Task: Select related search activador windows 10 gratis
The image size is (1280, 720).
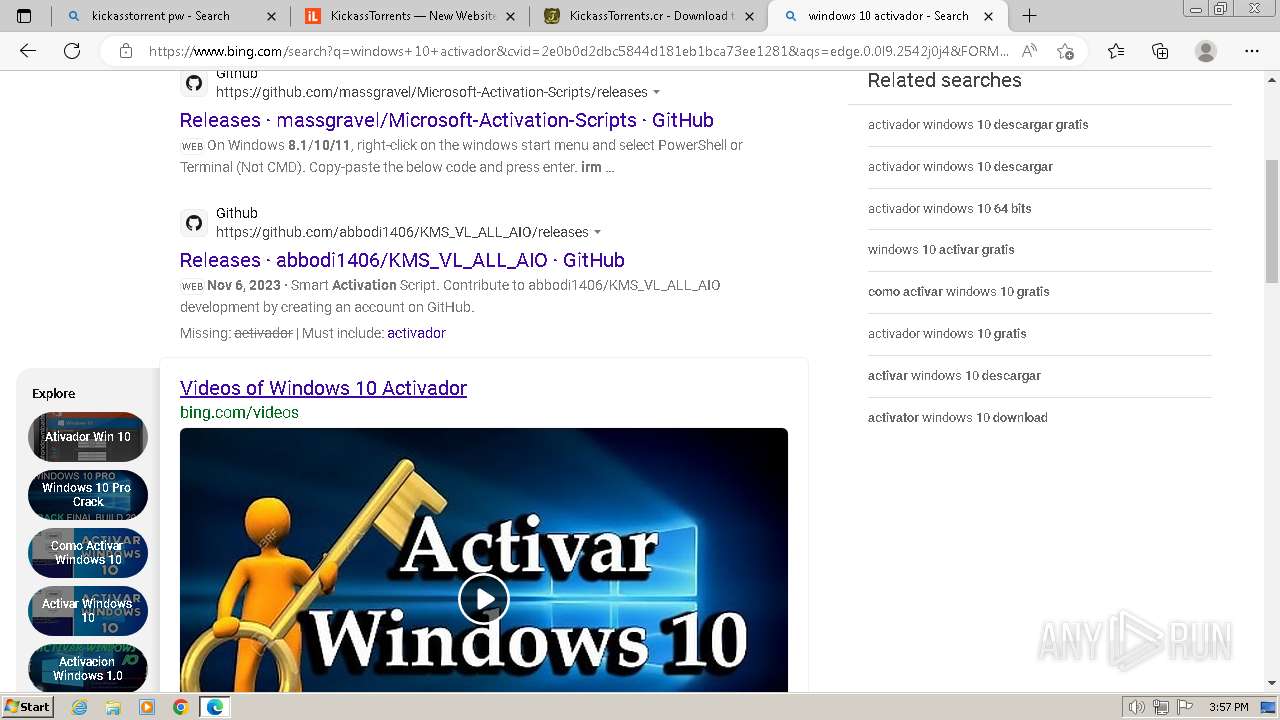Action: pos(947,334)
